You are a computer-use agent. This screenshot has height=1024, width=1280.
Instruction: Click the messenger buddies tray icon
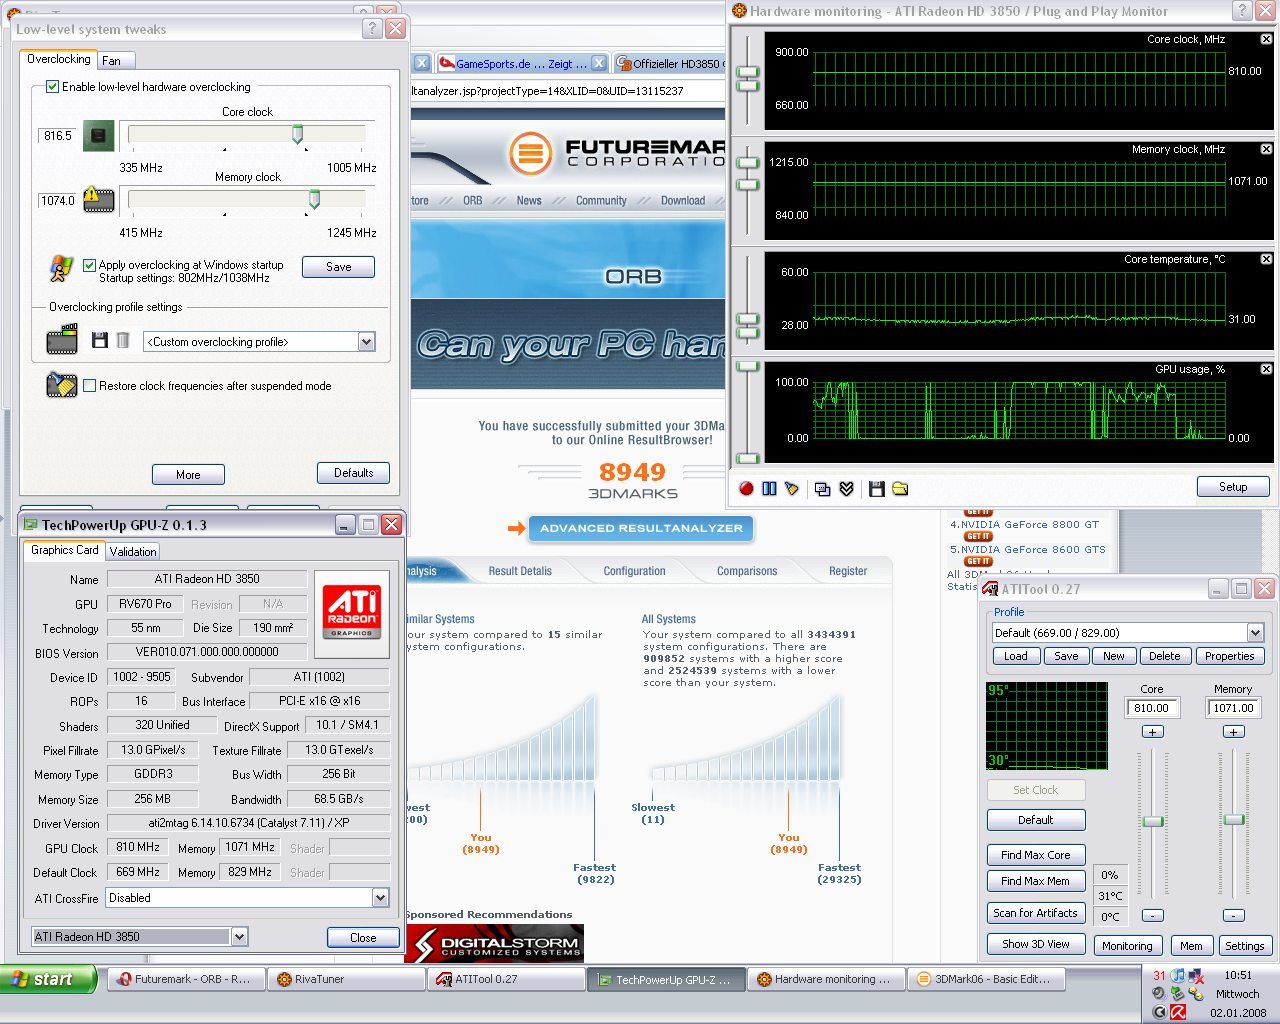coord(1196,994)
